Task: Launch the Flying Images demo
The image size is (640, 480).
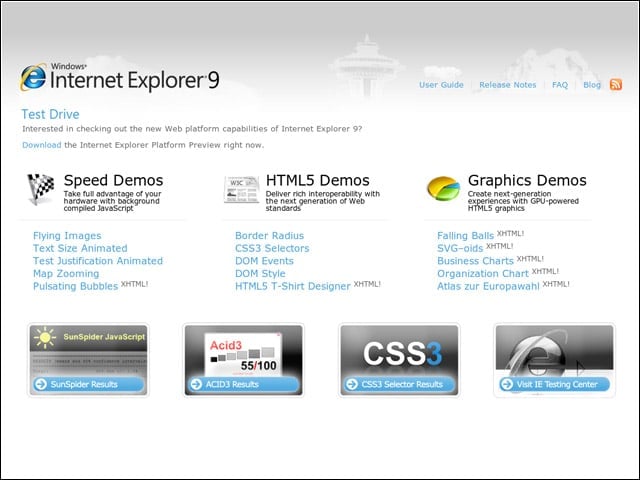Action: click(67, 236)
